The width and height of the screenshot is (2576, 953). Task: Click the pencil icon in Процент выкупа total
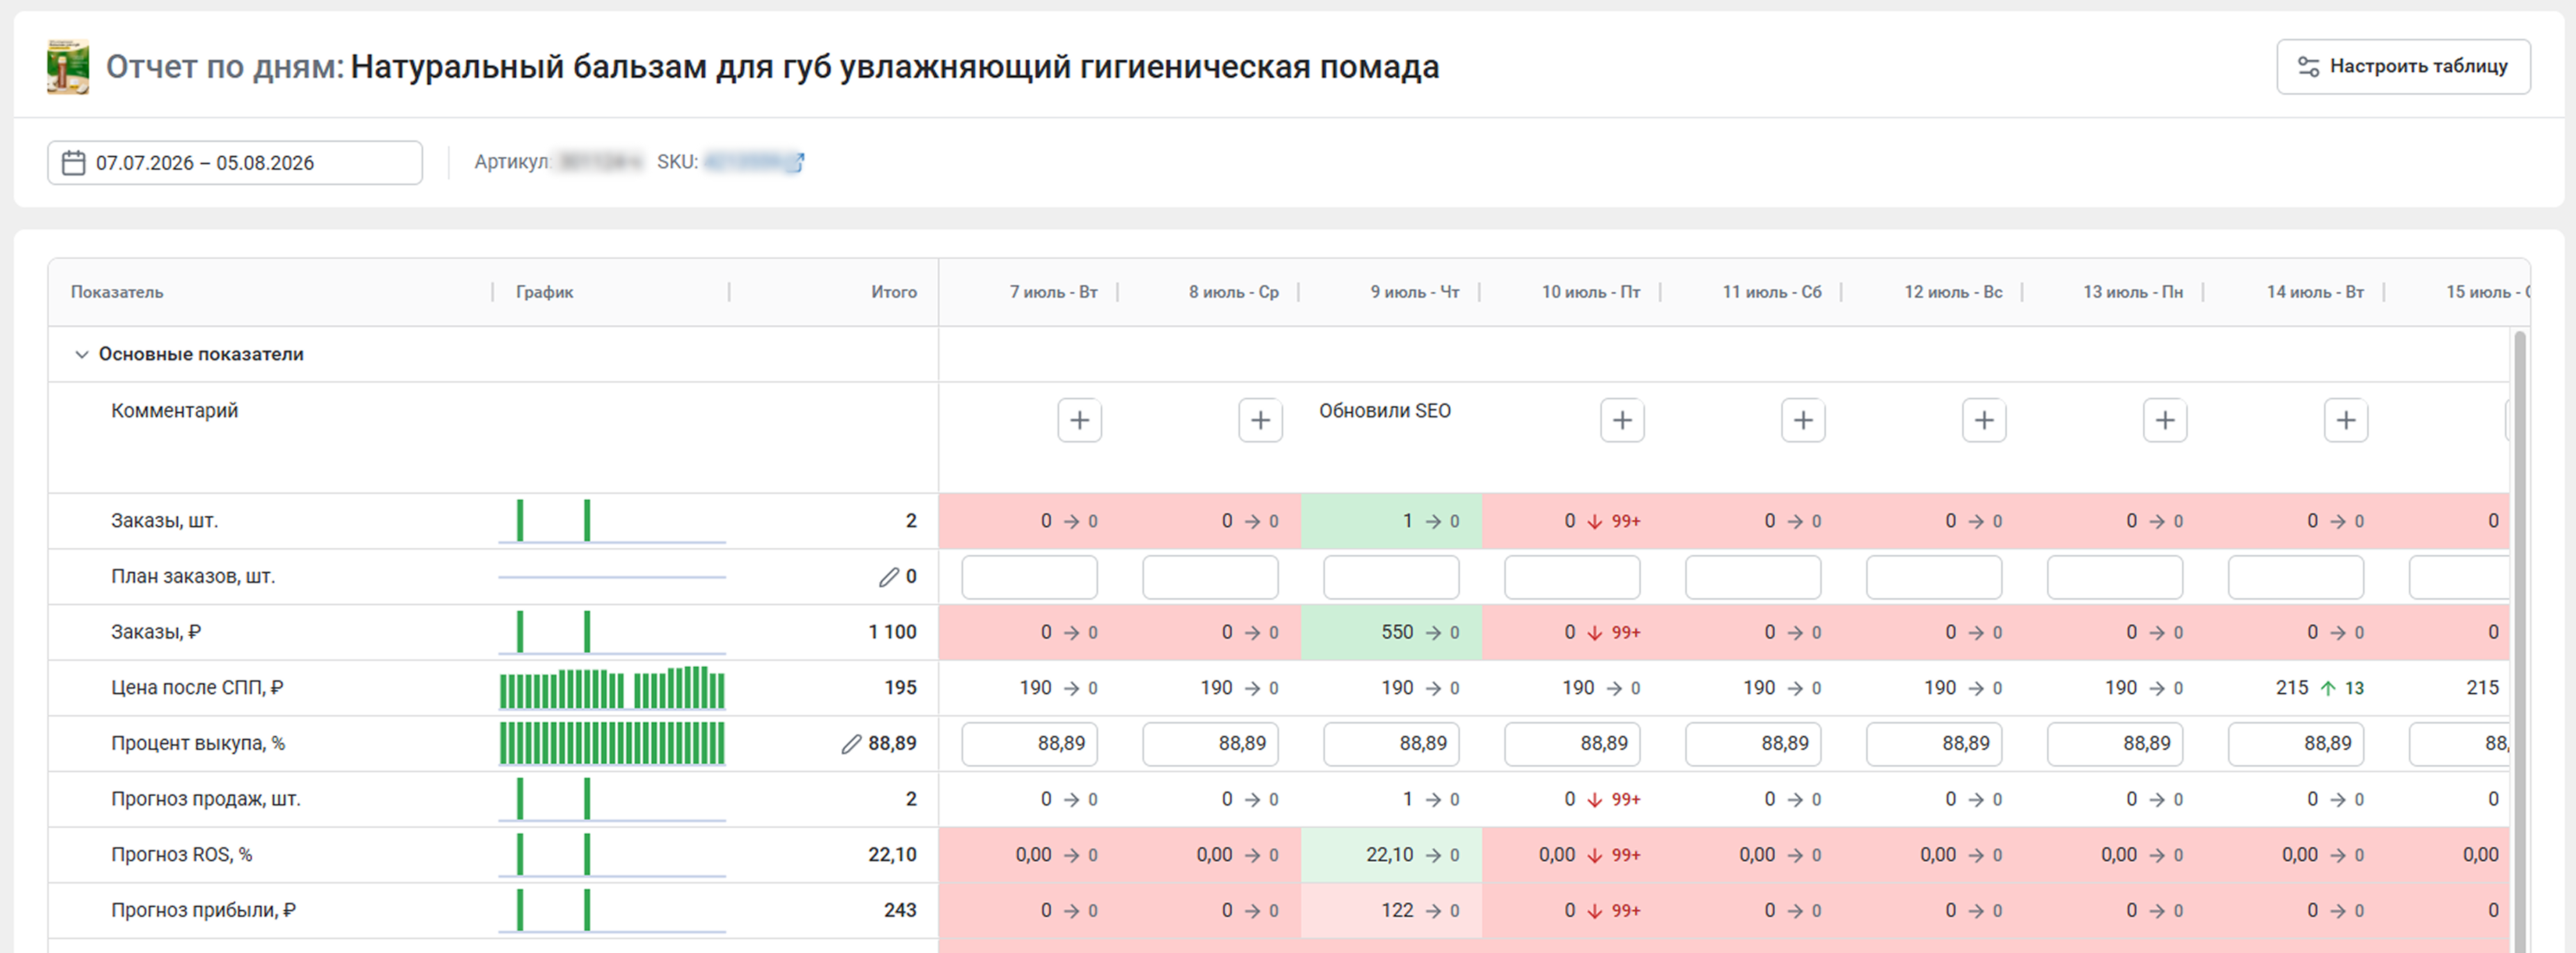click(x=851, y=744)
